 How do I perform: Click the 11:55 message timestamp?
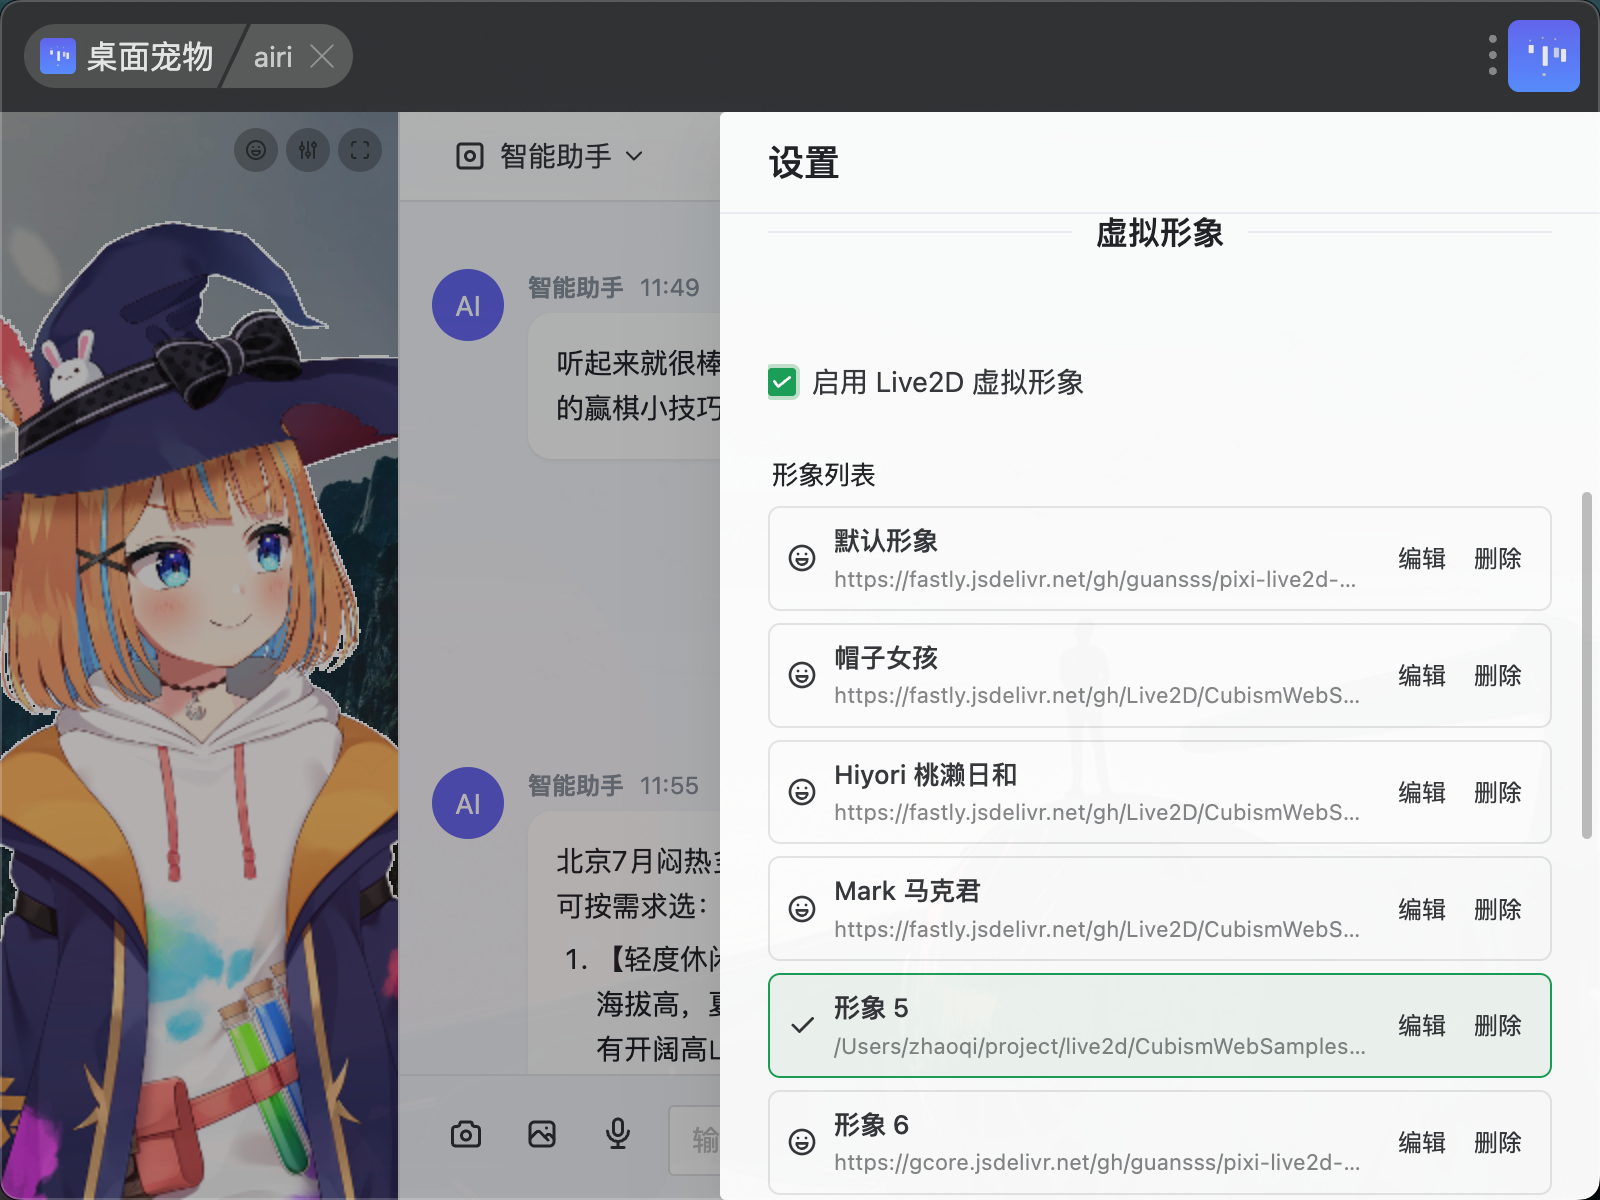coord(670,786)
